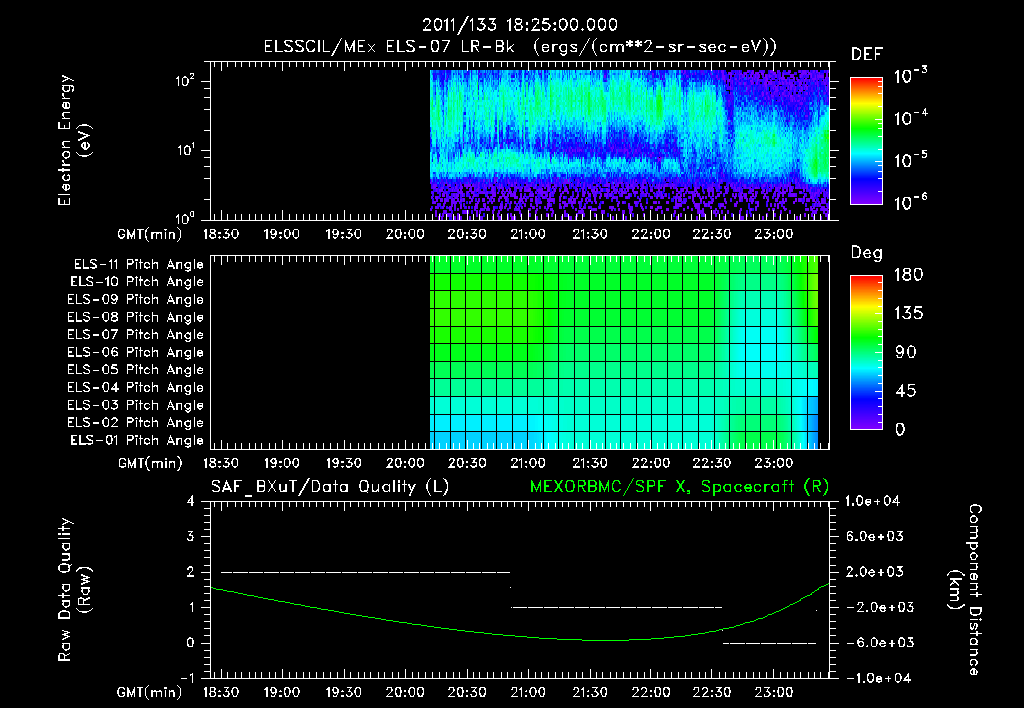
Task: Click the plot title timestamp 2011/133 18:25:00.000
Action: [x=520, y=25]
